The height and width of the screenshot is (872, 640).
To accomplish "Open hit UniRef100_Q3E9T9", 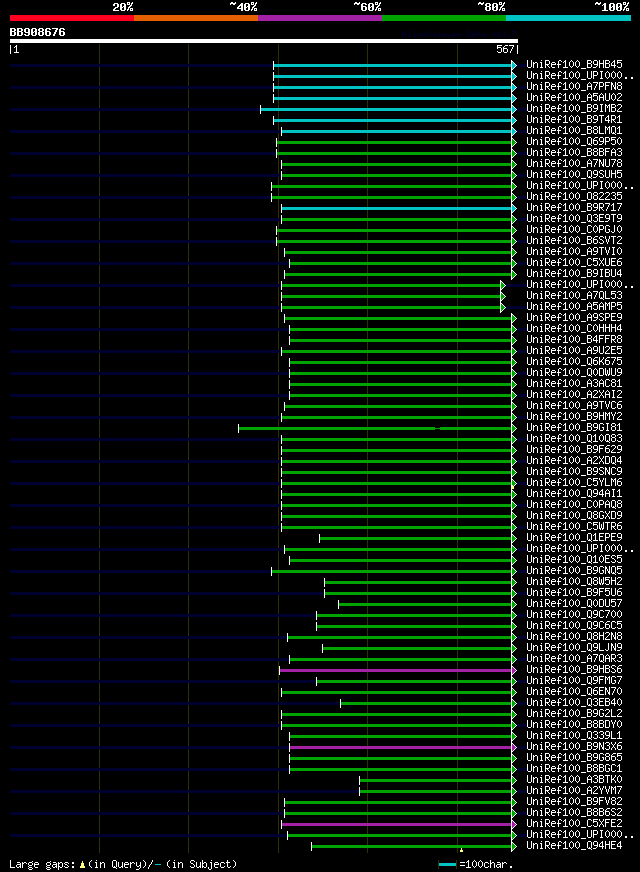I will [574, 219].
